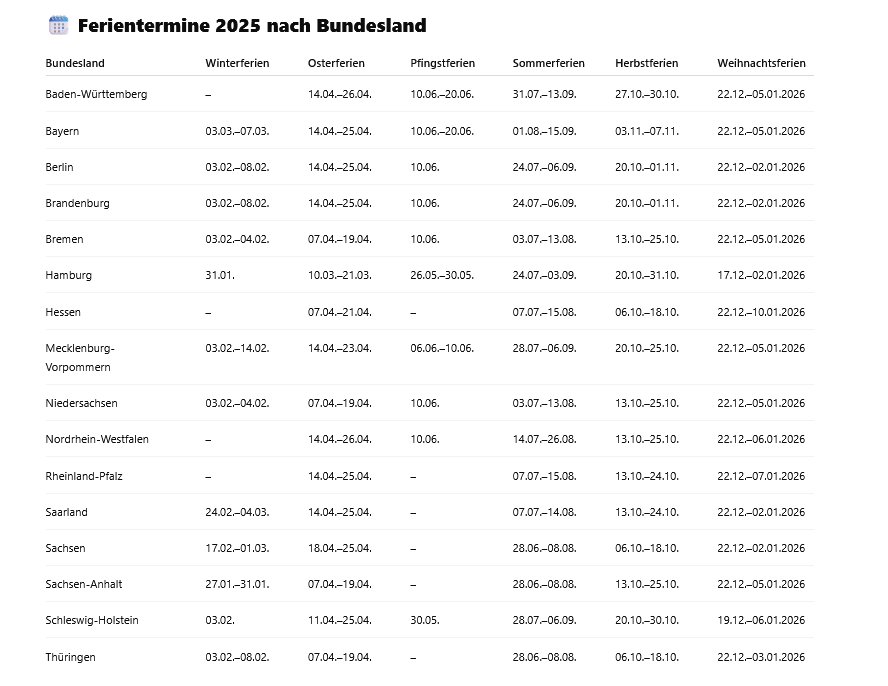Click the Sommerferien column header
This screenshot has height=686, width=888.
click(548, 63)
